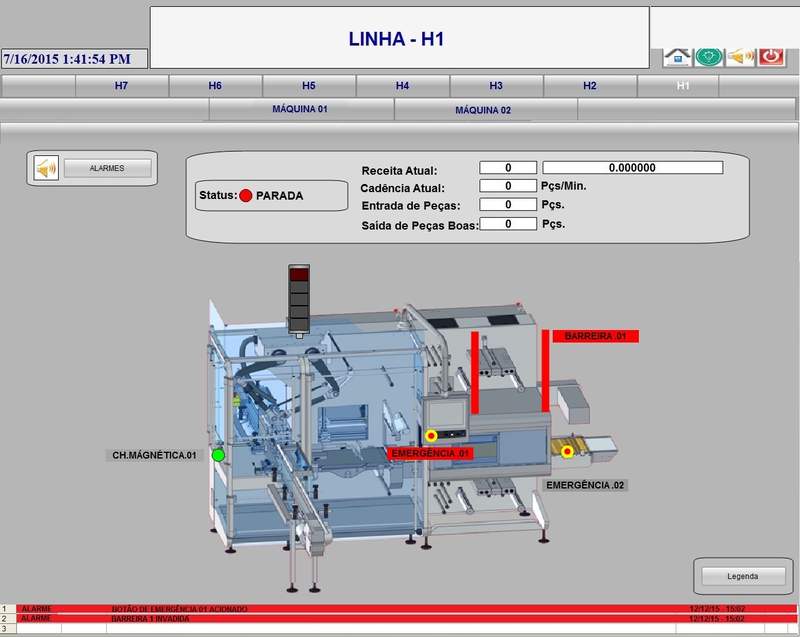Click the EMERGÊNCIA .01 yellow-red button indicator
The height and width of the screenshot is (637, 800).
click(x=431, y=436)
